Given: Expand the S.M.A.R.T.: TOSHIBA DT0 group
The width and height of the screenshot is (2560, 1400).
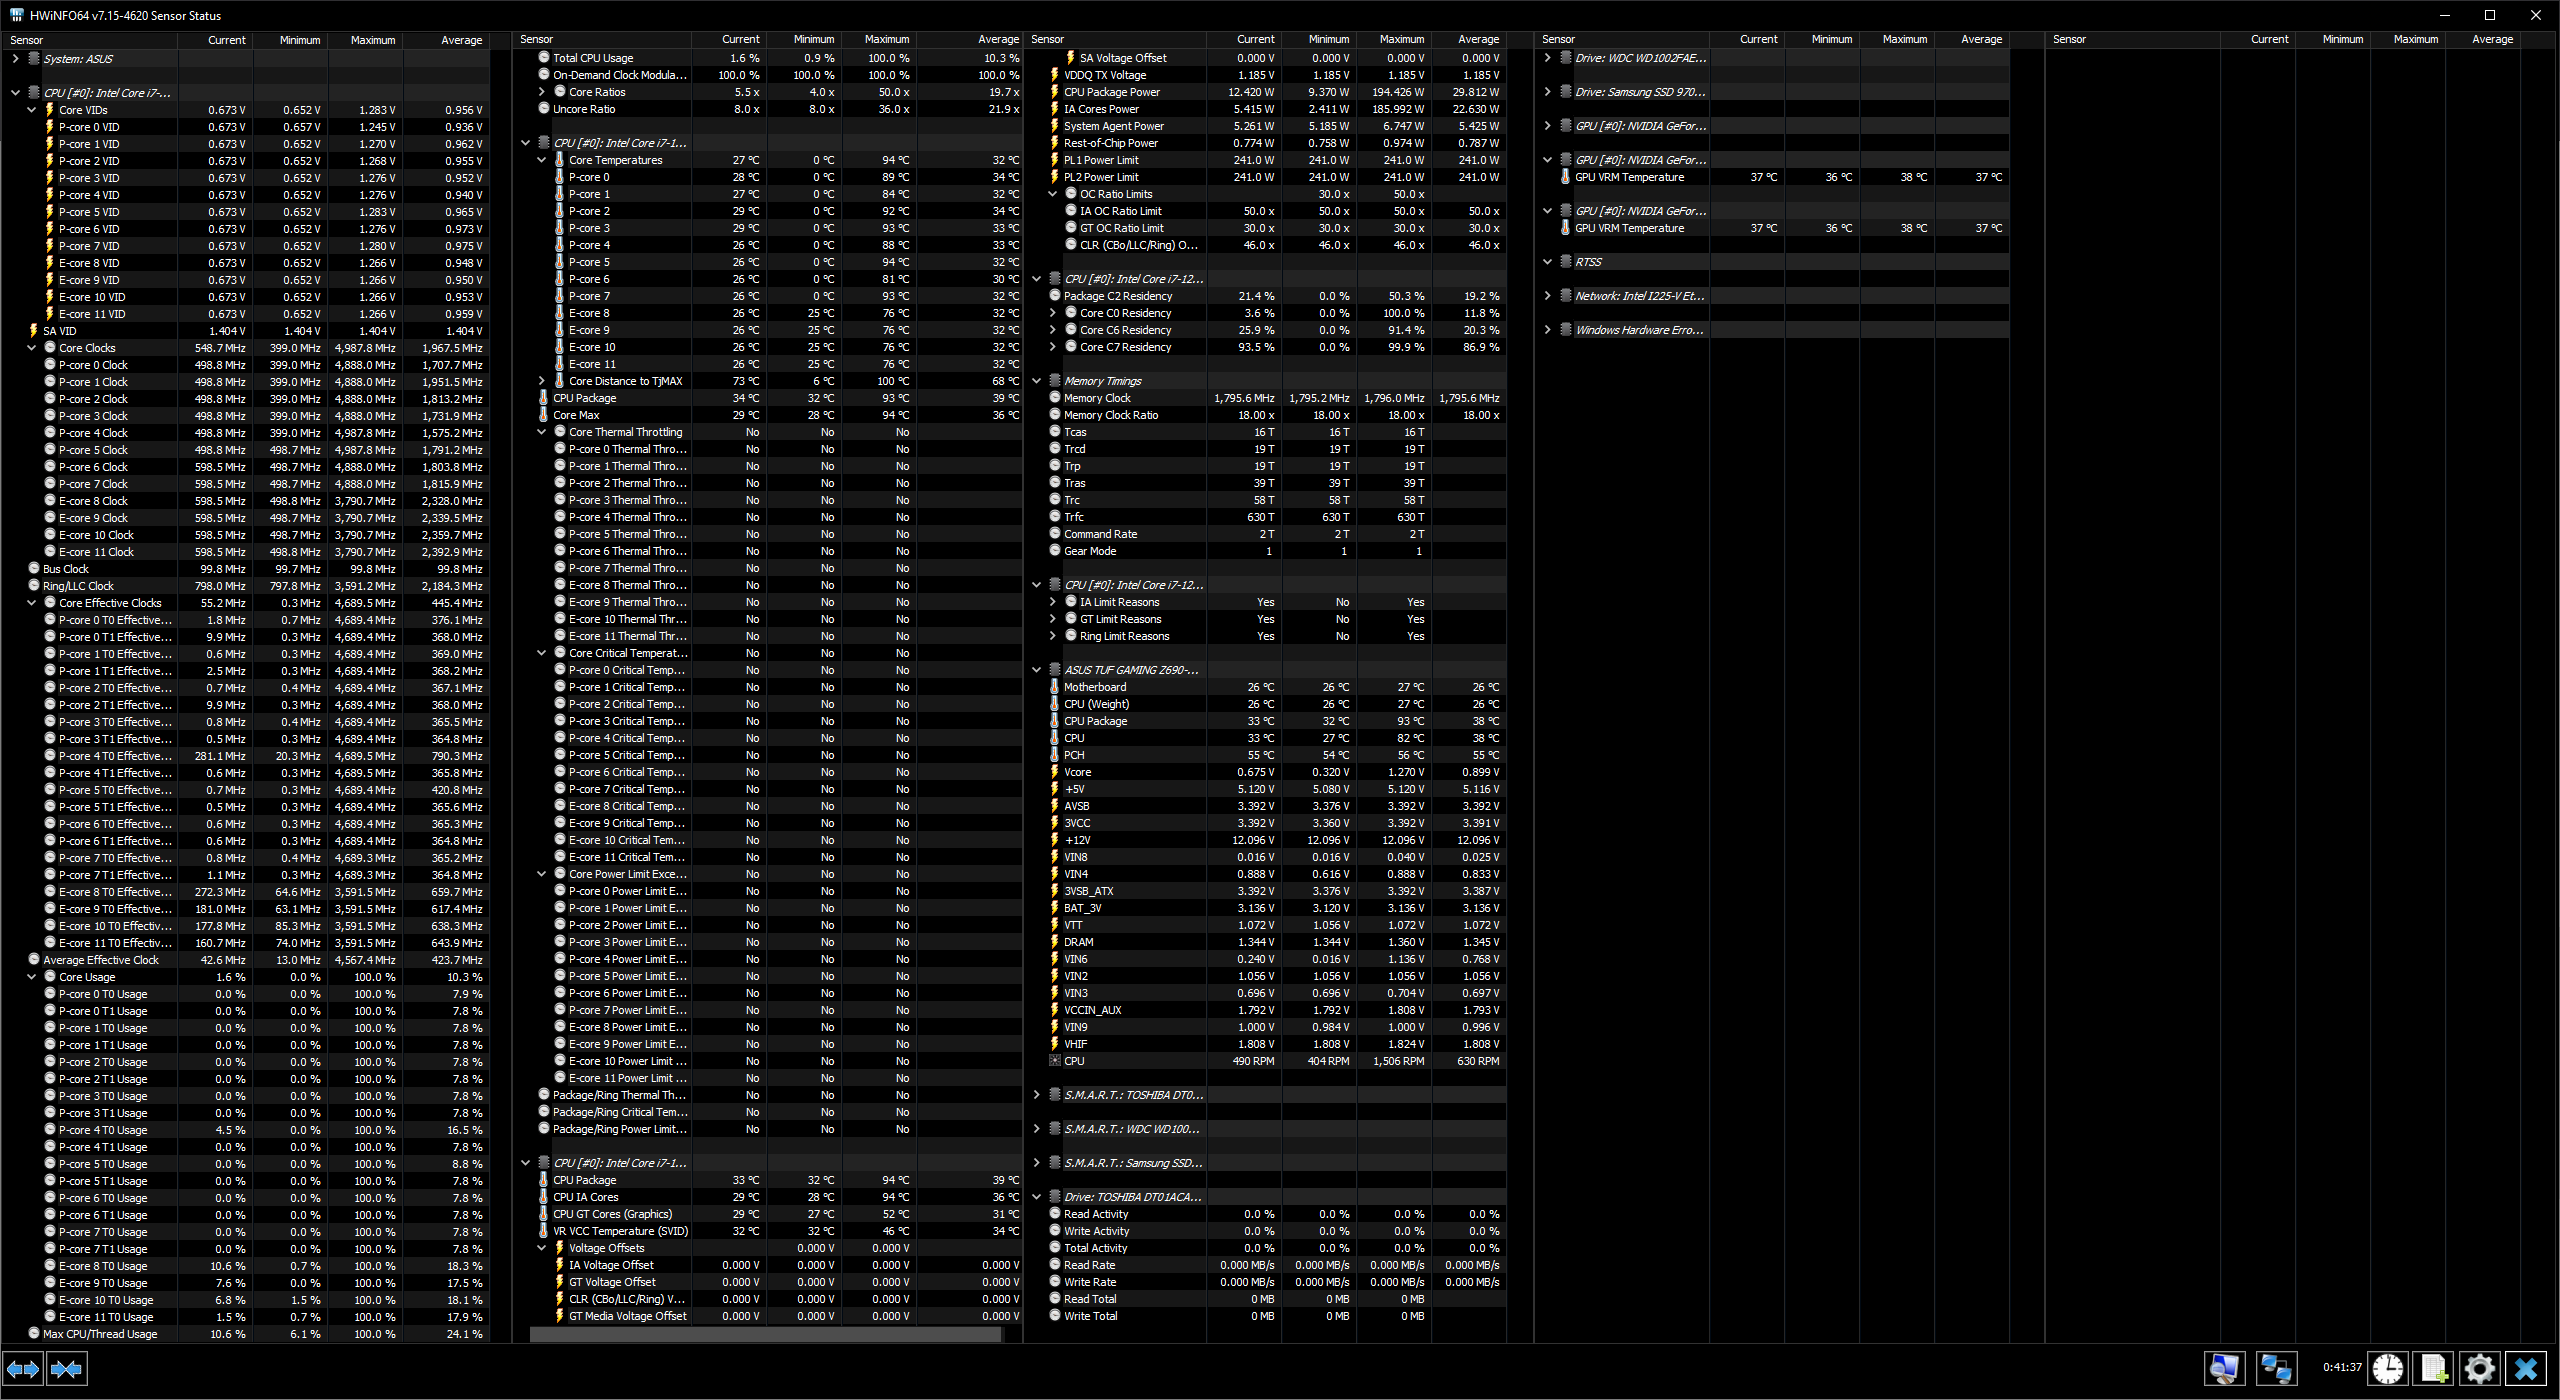Looking at the screenshot, I should coord(1036,1094).
